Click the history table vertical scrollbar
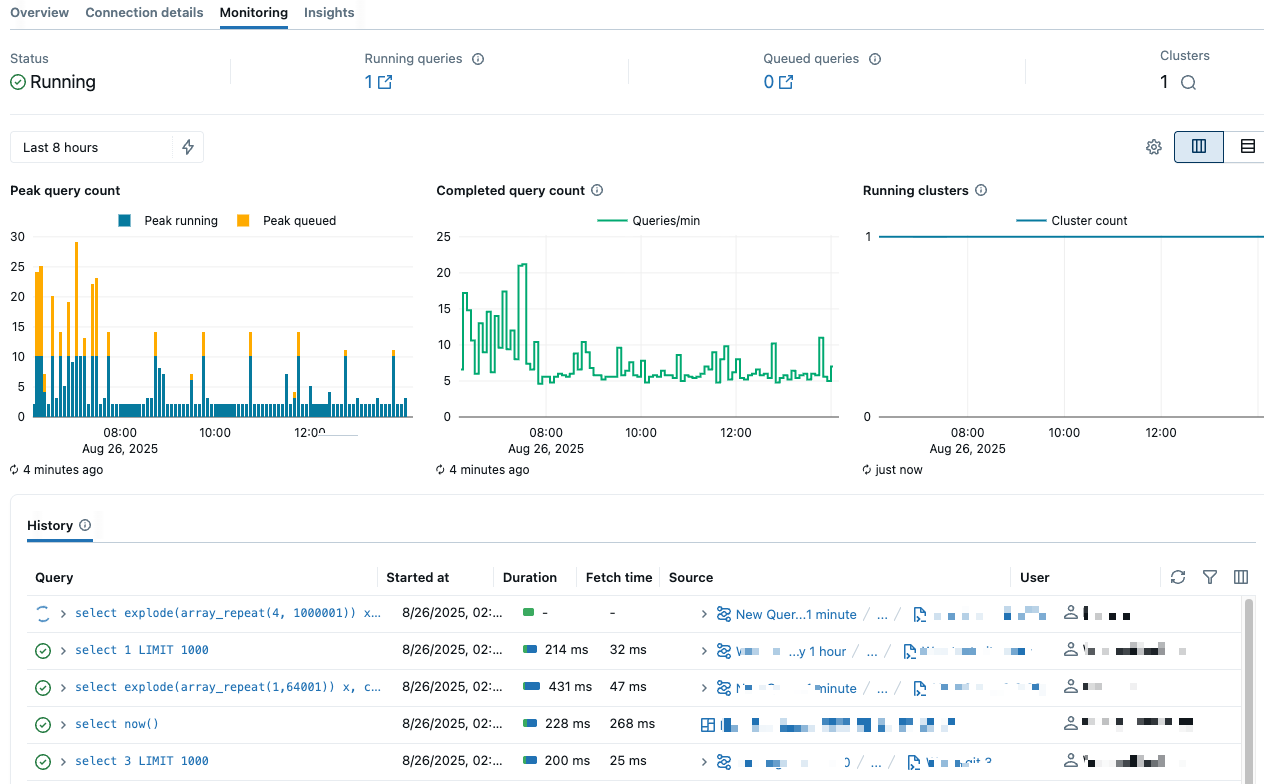 (1248, 690)
